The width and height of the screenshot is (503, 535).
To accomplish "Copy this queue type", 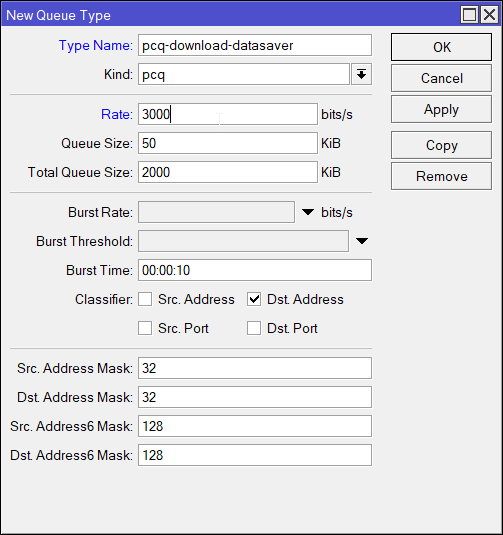I will tap(441, 145).
